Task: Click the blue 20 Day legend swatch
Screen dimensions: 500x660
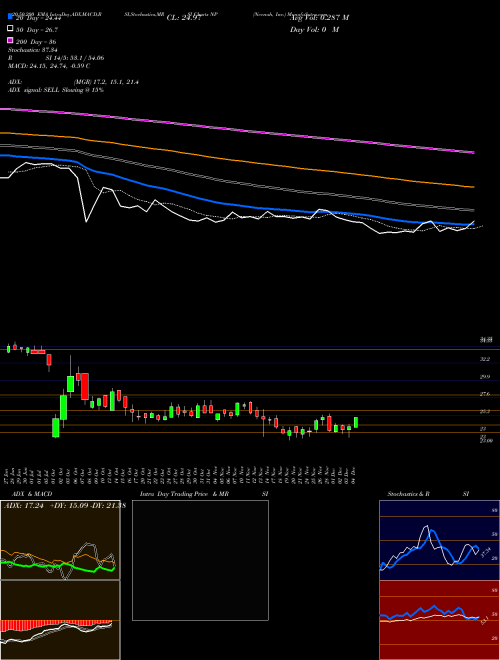Action: pos(10,16)
